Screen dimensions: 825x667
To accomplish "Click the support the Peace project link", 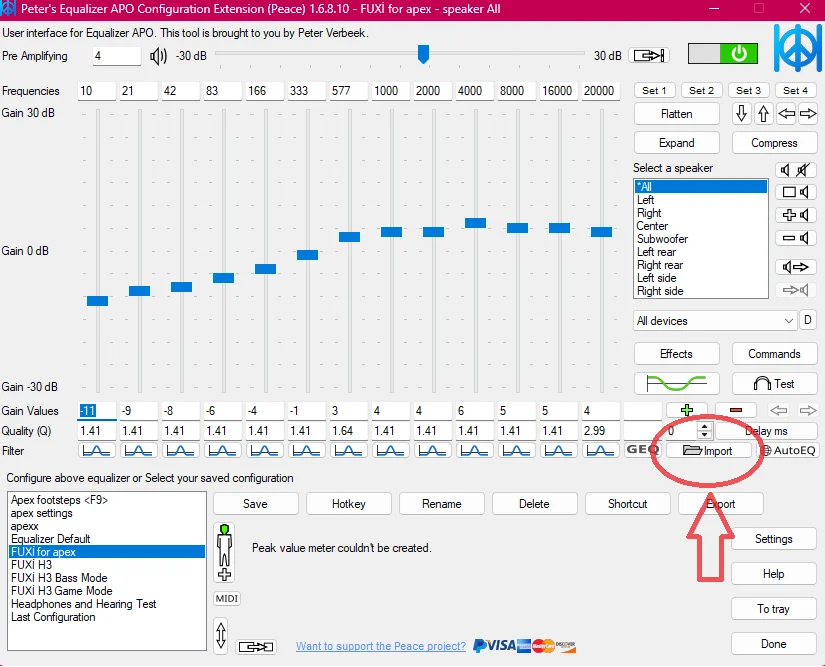I will click(x=381, y=646).
